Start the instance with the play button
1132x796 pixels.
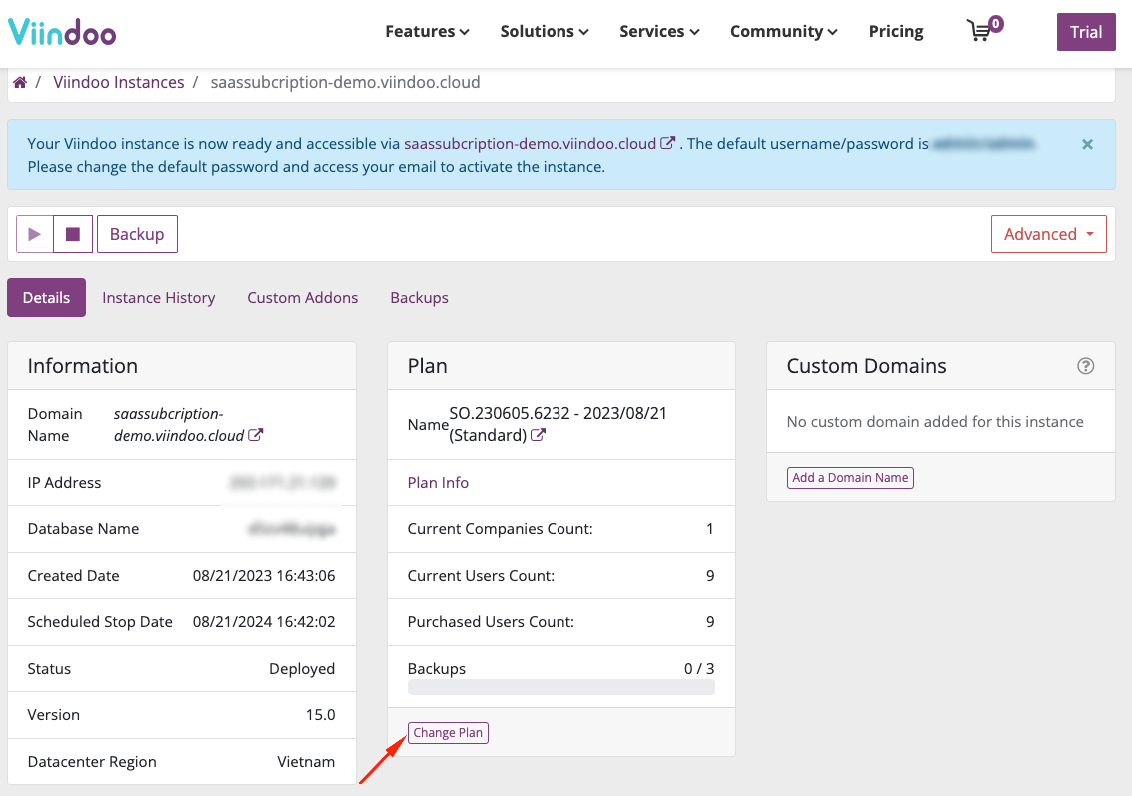coord(35,234)
